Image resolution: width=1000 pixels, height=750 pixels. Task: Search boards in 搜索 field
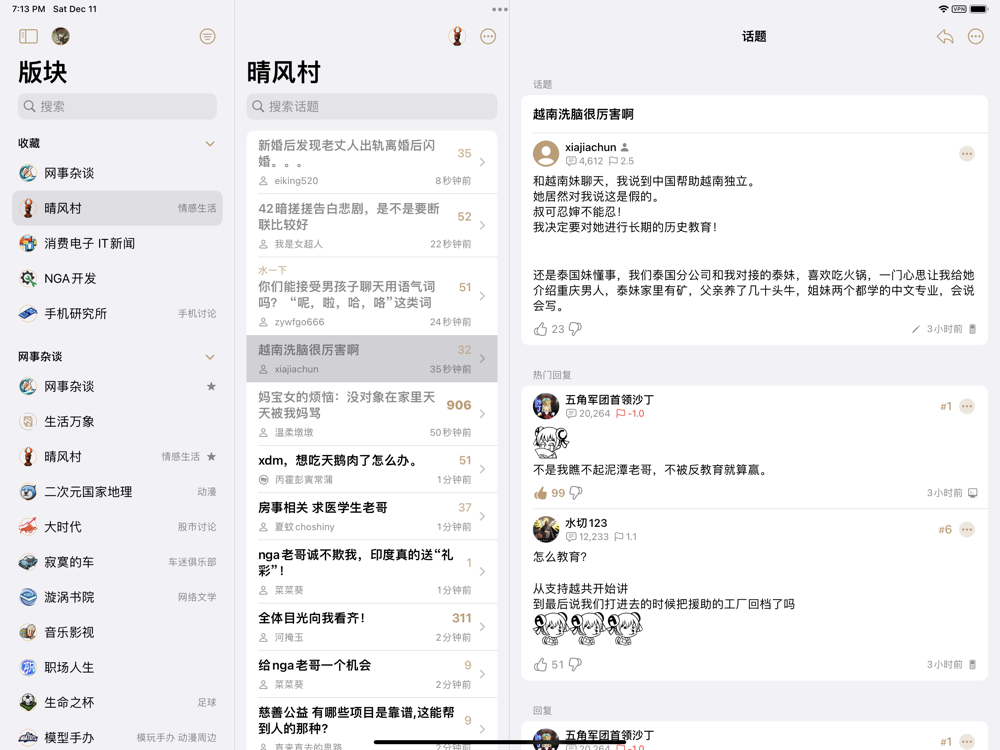(117, 107)
